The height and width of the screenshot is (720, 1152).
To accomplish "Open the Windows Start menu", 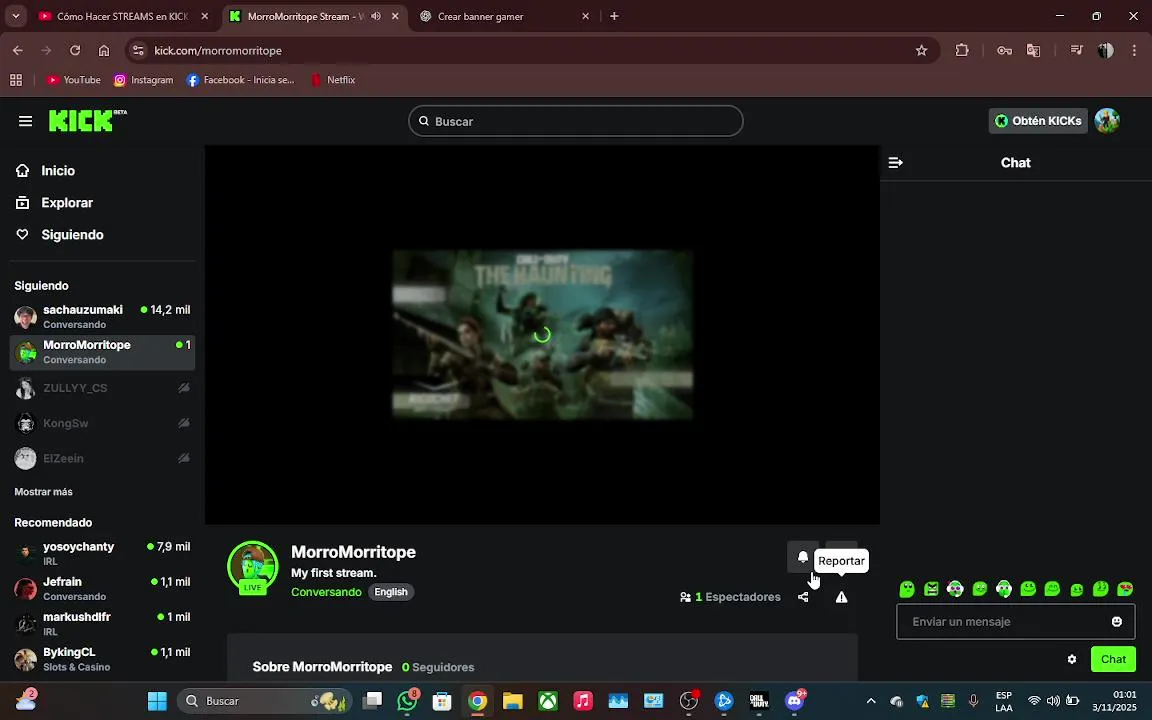I will click(157, 701).
